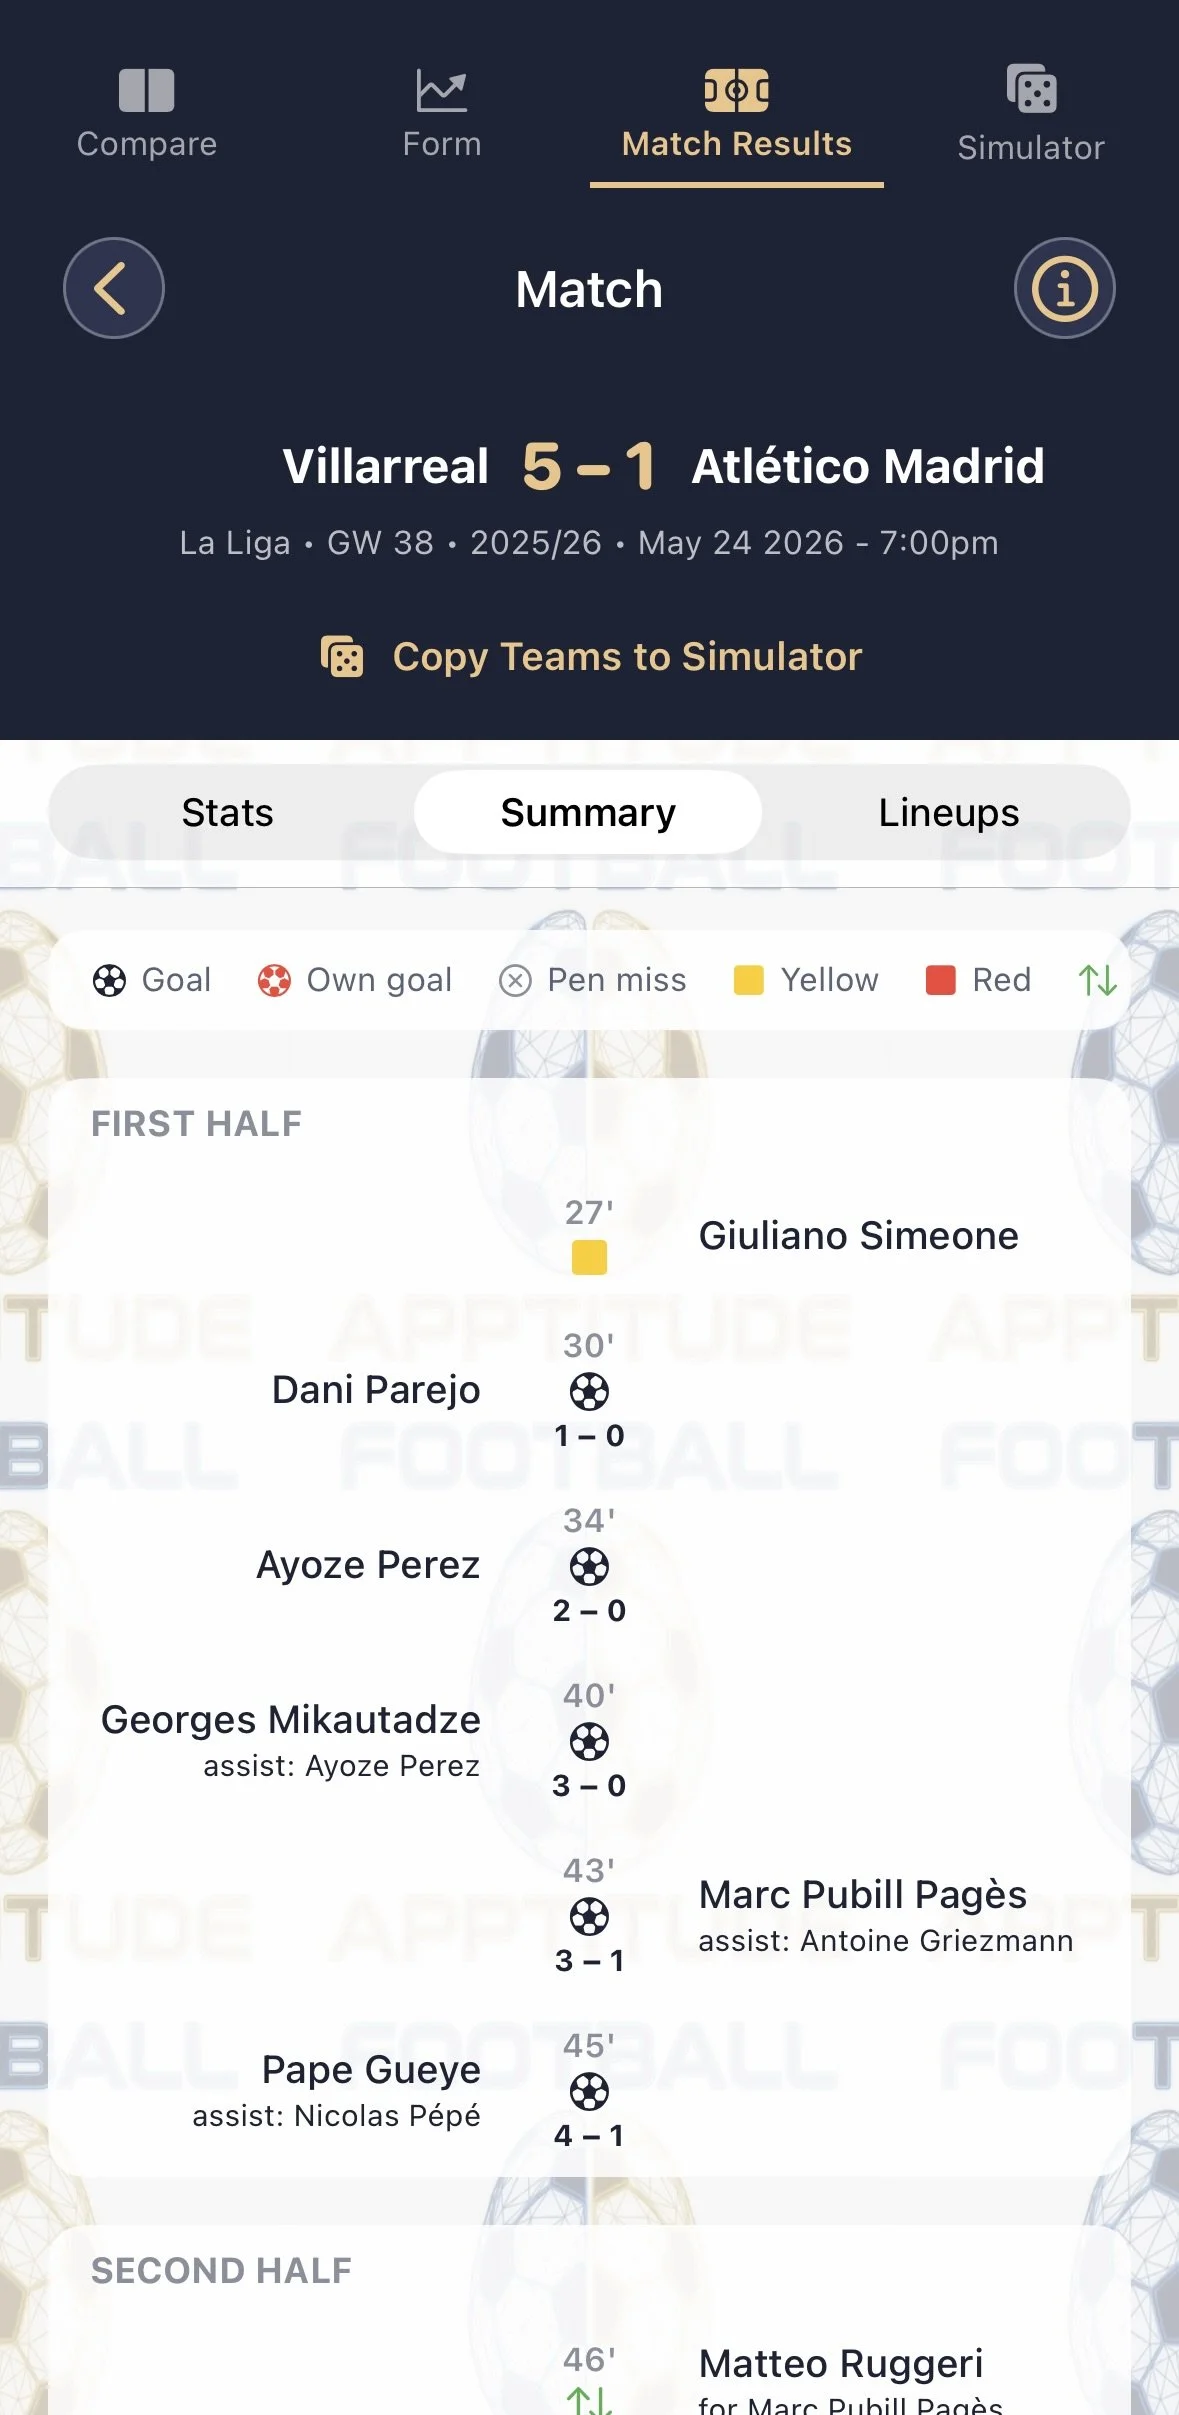
Task: Tap the 46' substitution arrows icon
Action: click(x=589, y=2400)
